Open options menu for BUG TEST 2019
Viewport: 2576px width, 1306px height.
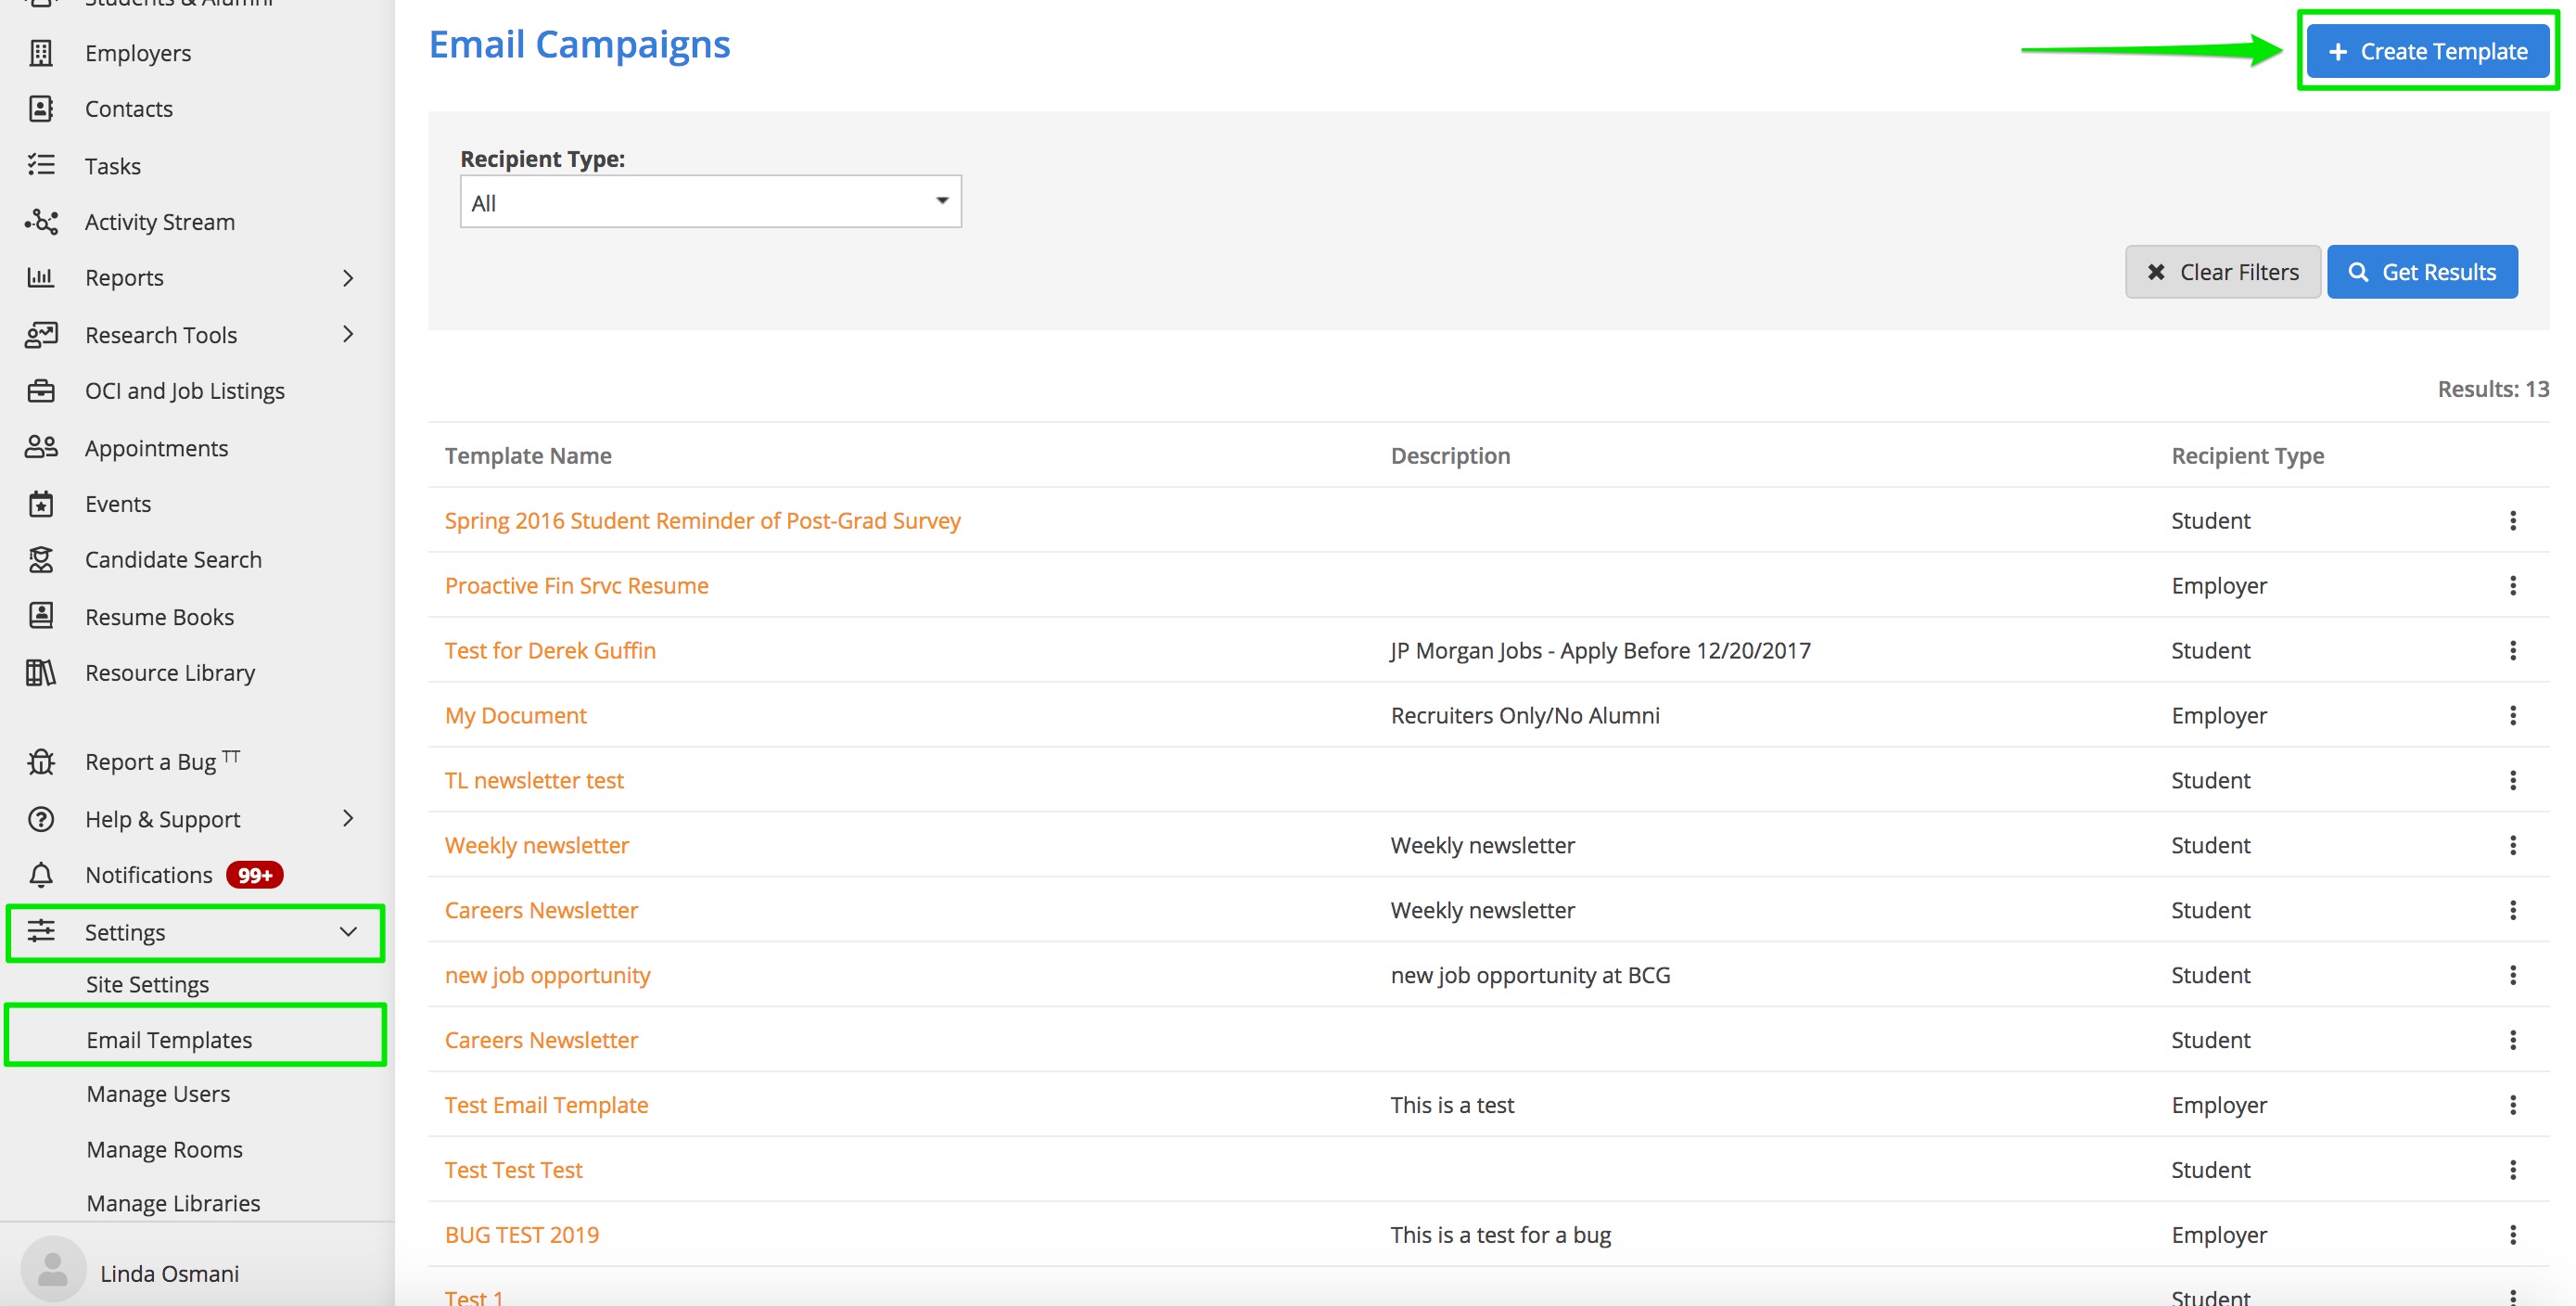pyautogui.click(x=2512, y=1235)
